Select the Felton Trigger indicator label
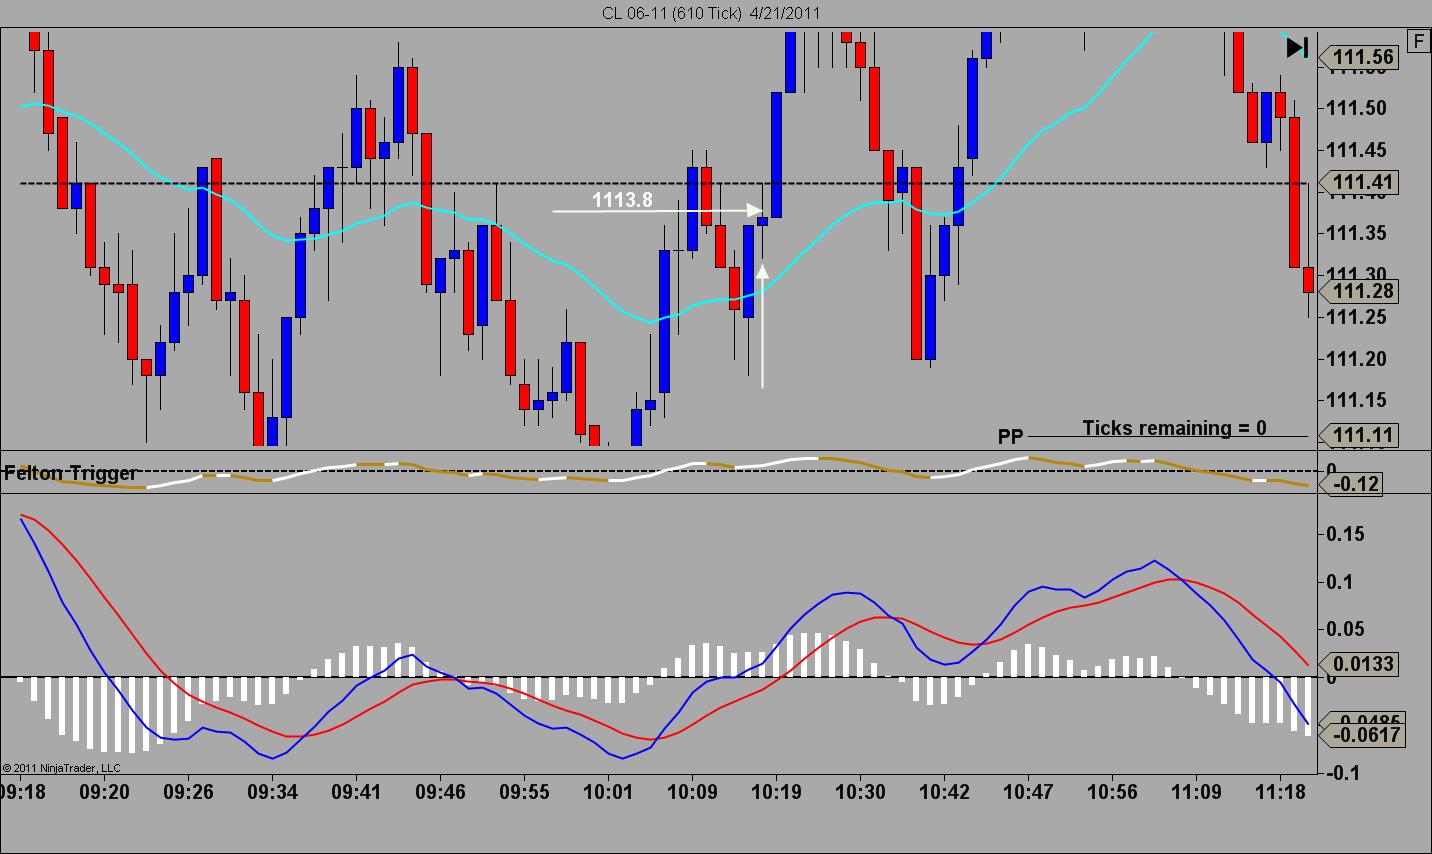This screenshot has height=854, width=1432. click(70, 473)
